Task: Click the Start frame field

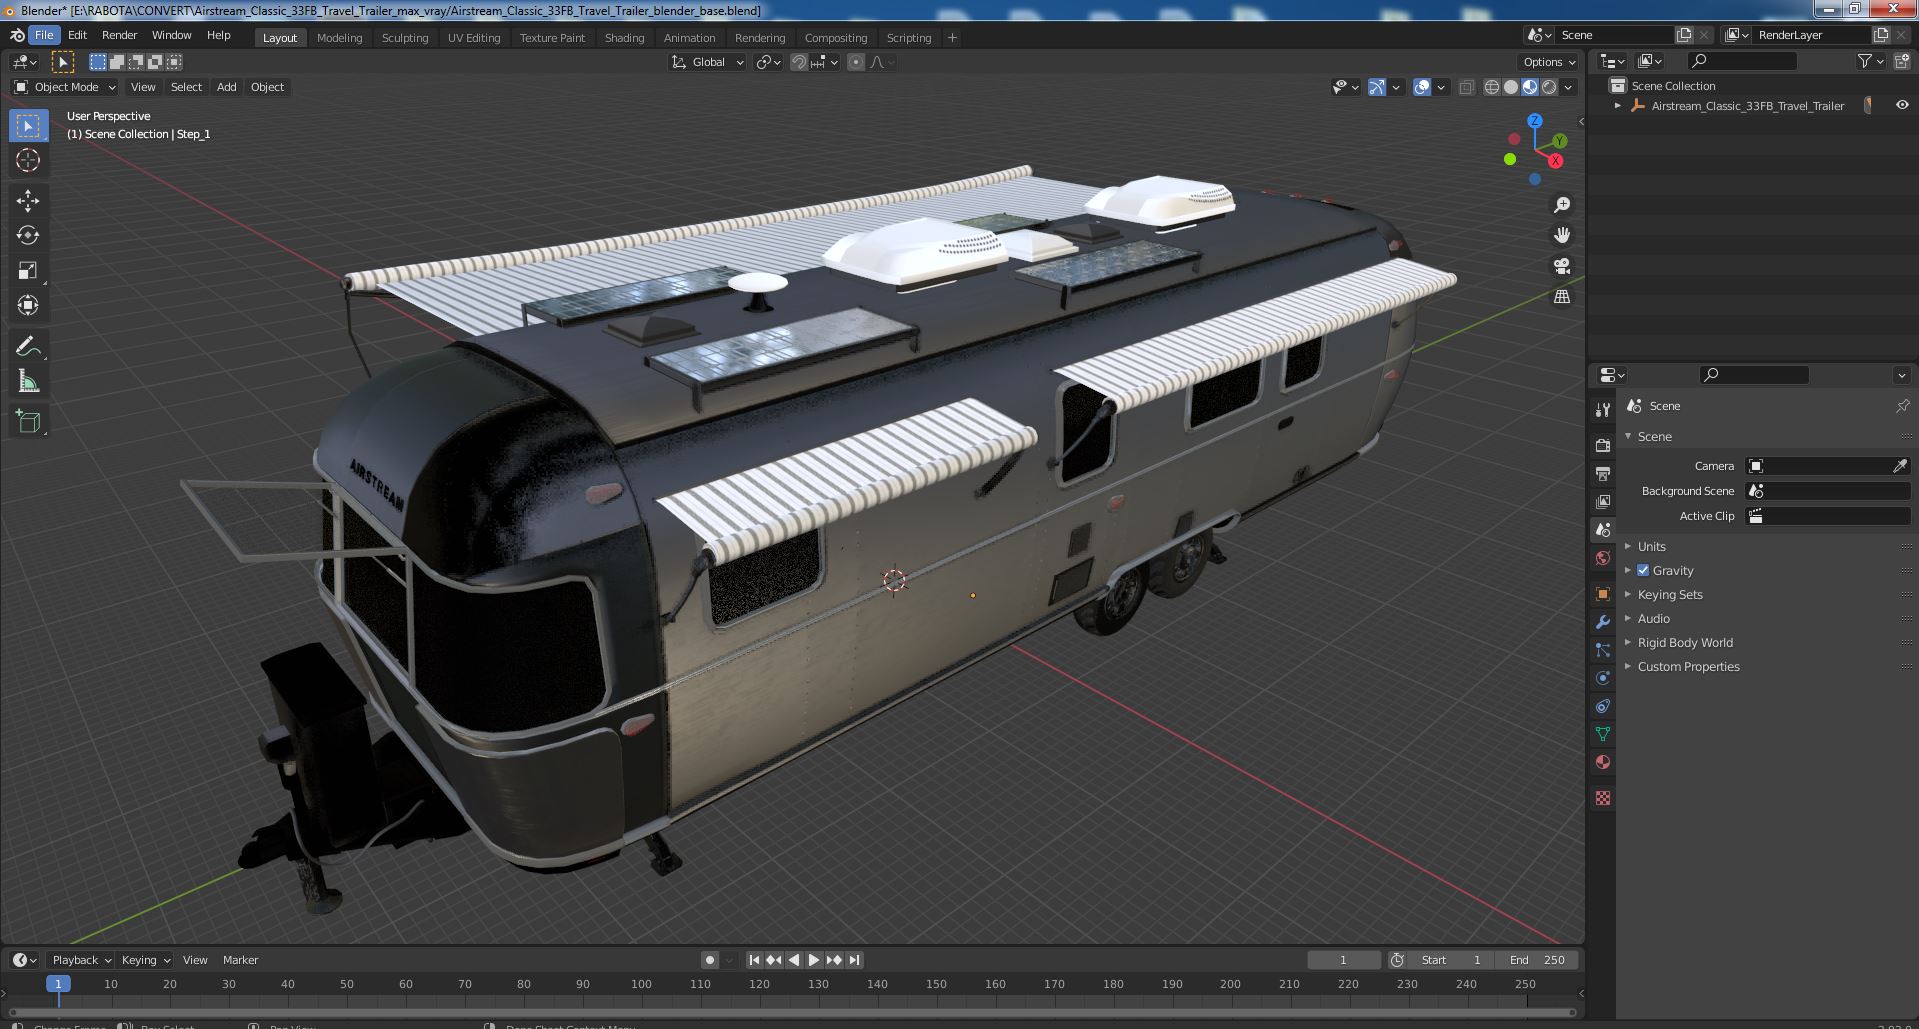Action: [1451, 960]
